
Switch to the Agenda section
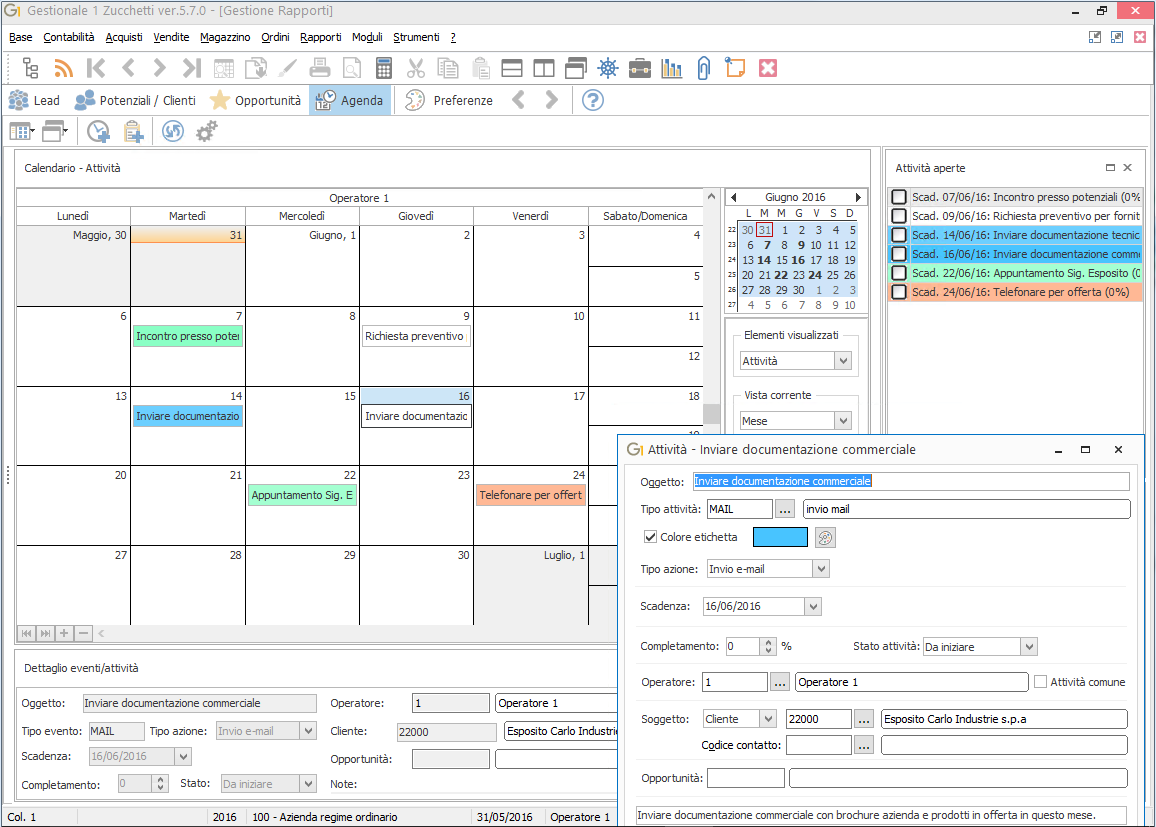(349, 100)
